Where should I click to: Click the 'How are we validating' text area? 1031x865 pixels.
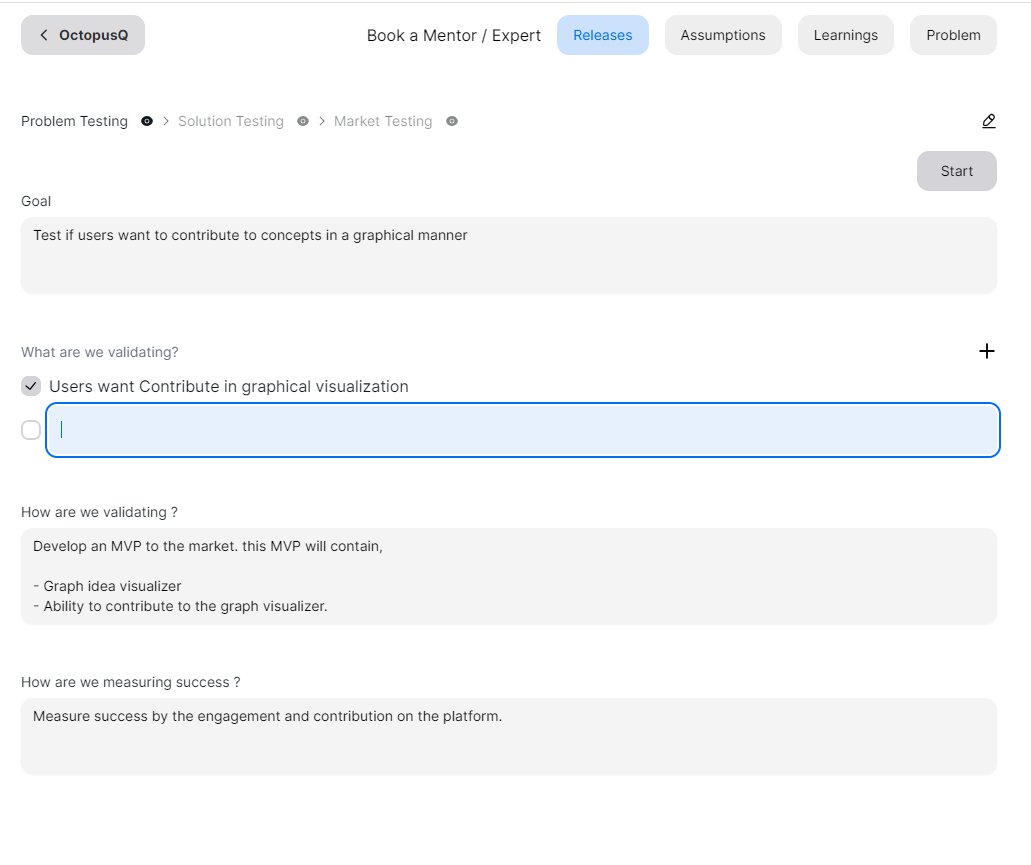click(508, 576)
